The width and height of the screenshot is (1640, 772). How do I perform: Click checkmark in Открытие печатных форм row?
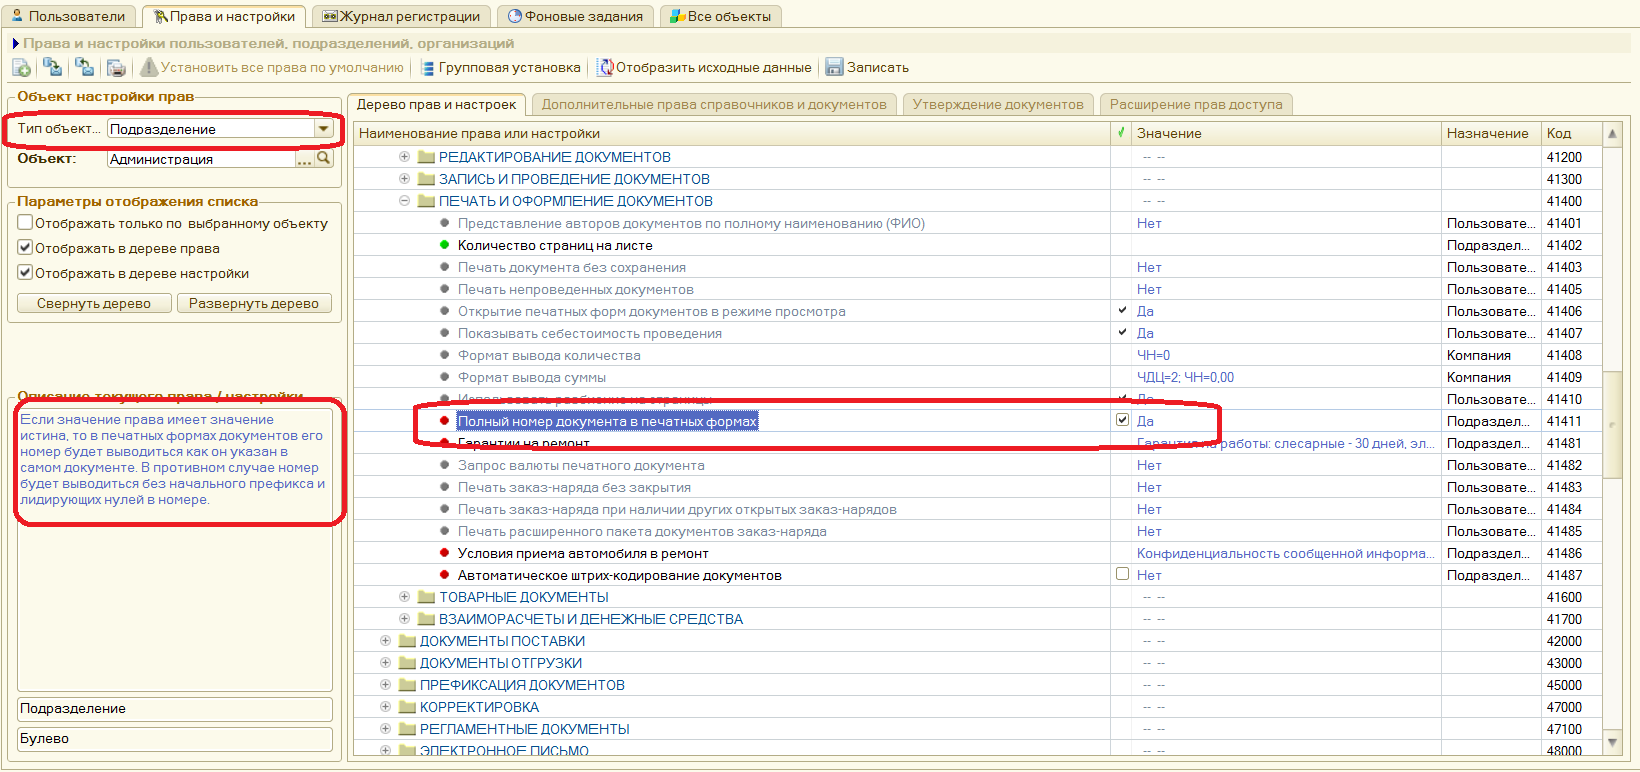(1122, 310)
